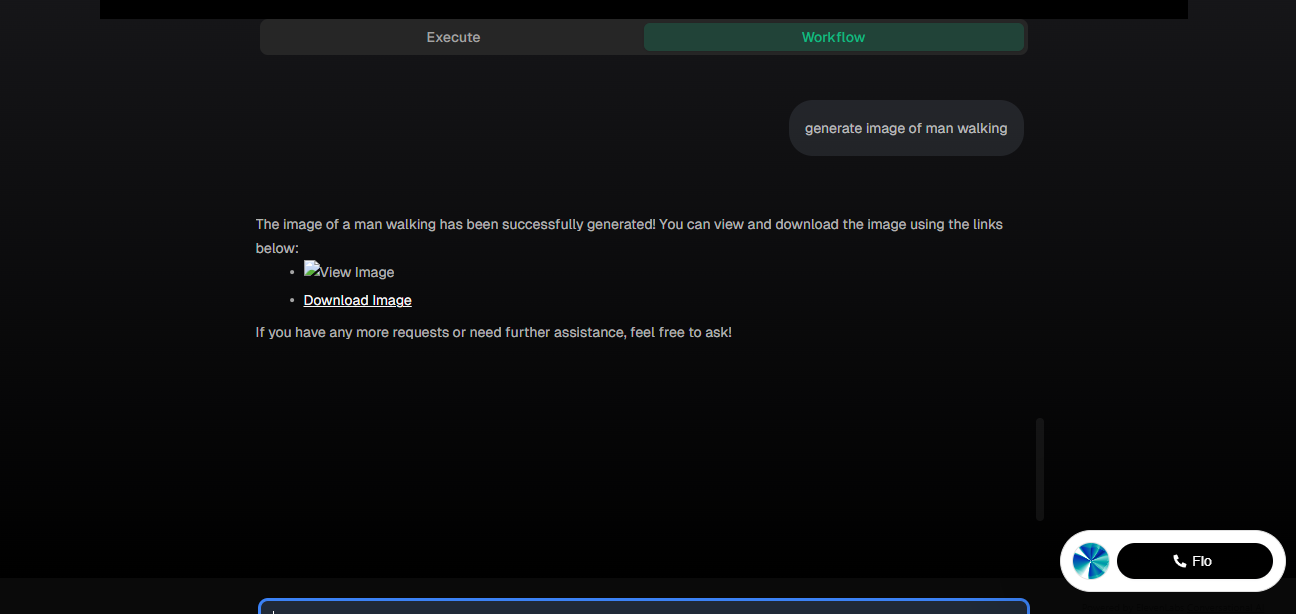Click the empty chat area under the response
The height and width of the screenshot is (614, 1296).
click(640, 450)
